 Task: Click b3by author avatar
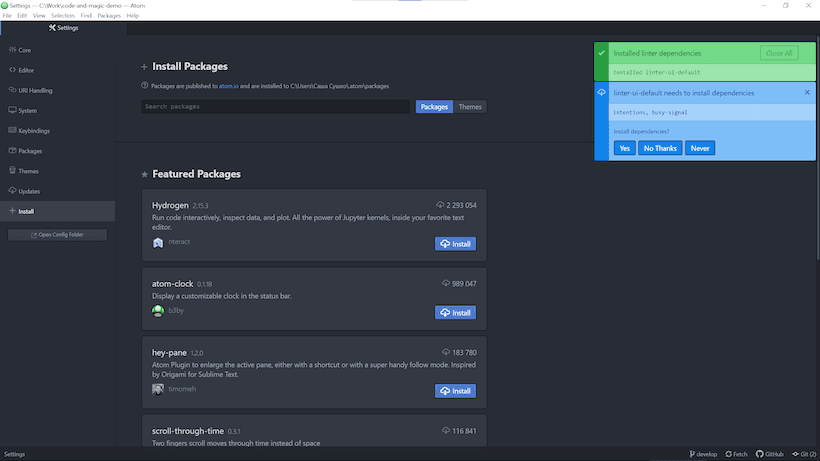tap(158, 311)
